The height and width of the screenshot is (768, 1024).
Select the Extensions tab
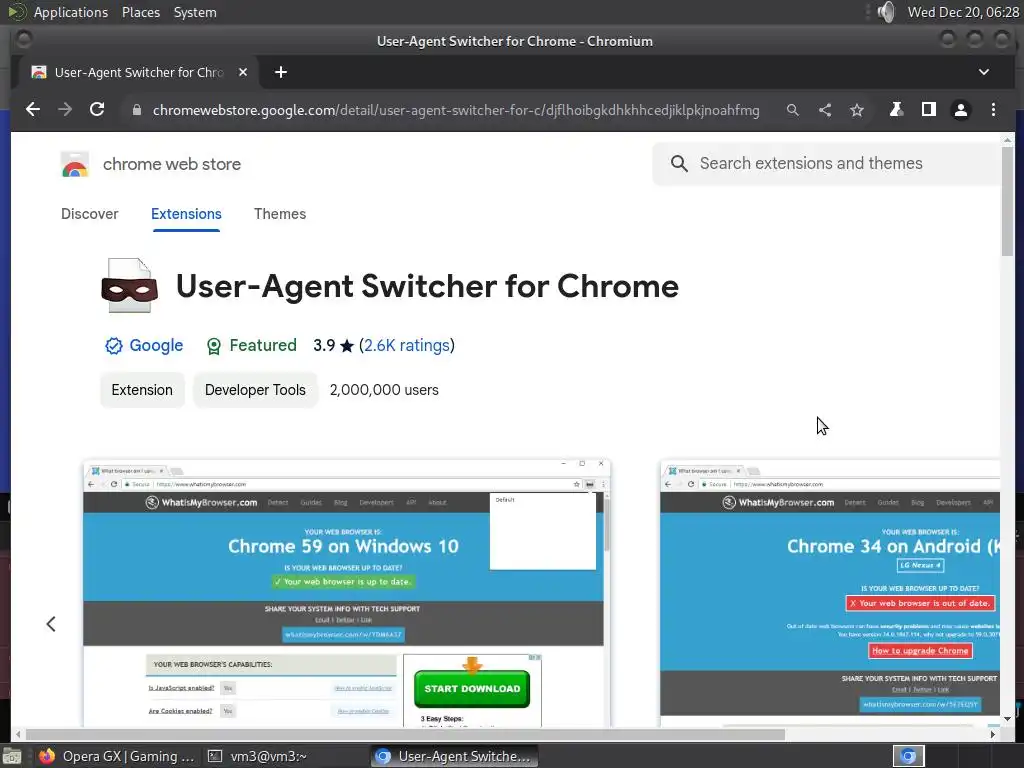click(186, 214)
